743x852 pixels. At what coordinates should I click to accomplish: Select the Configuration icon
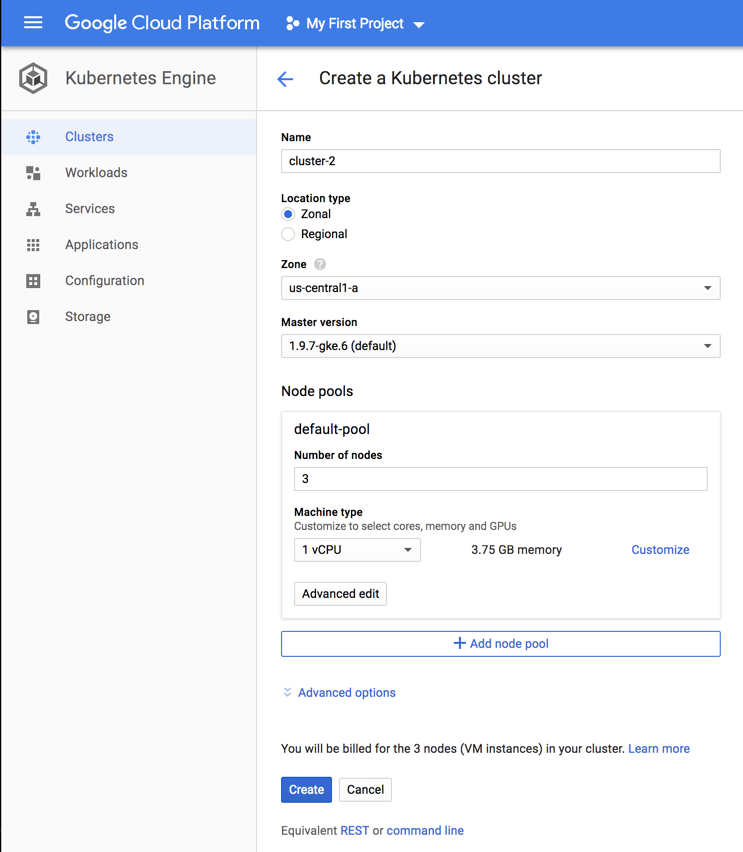(35, 280)
